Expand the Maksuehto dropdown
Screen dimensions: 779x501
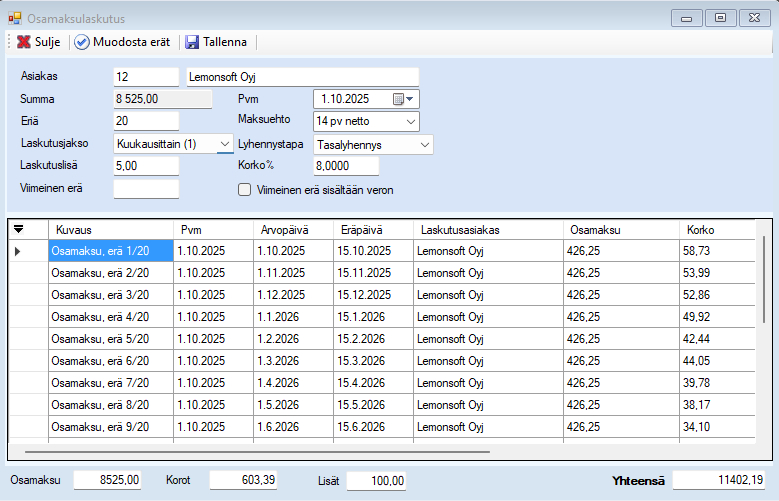411,121
